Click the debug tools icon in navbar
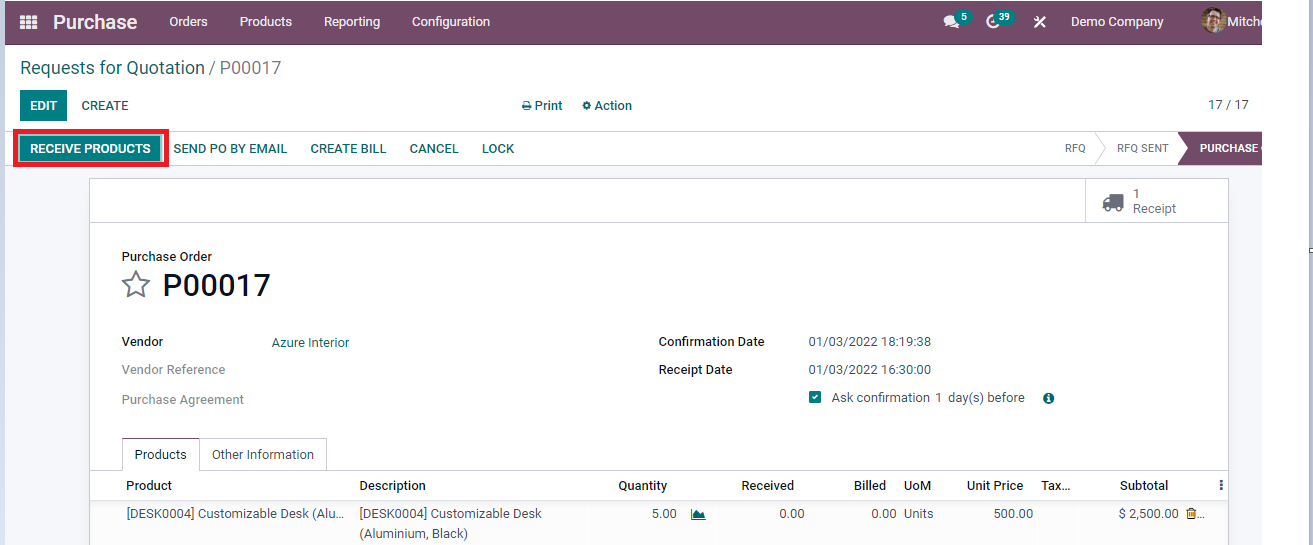Image resolution: width=1313 pixels, height=545 pixels. [1040, 22]
